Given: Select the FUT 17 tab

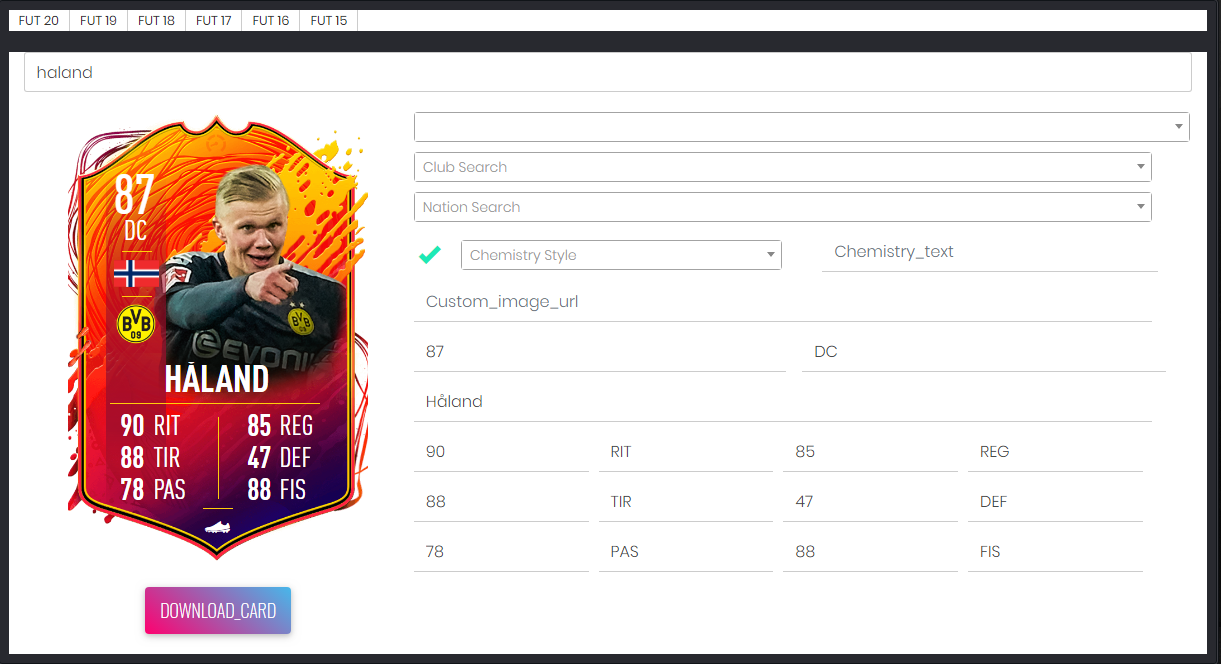Looking at the screenshot, I should coord(214,20).
